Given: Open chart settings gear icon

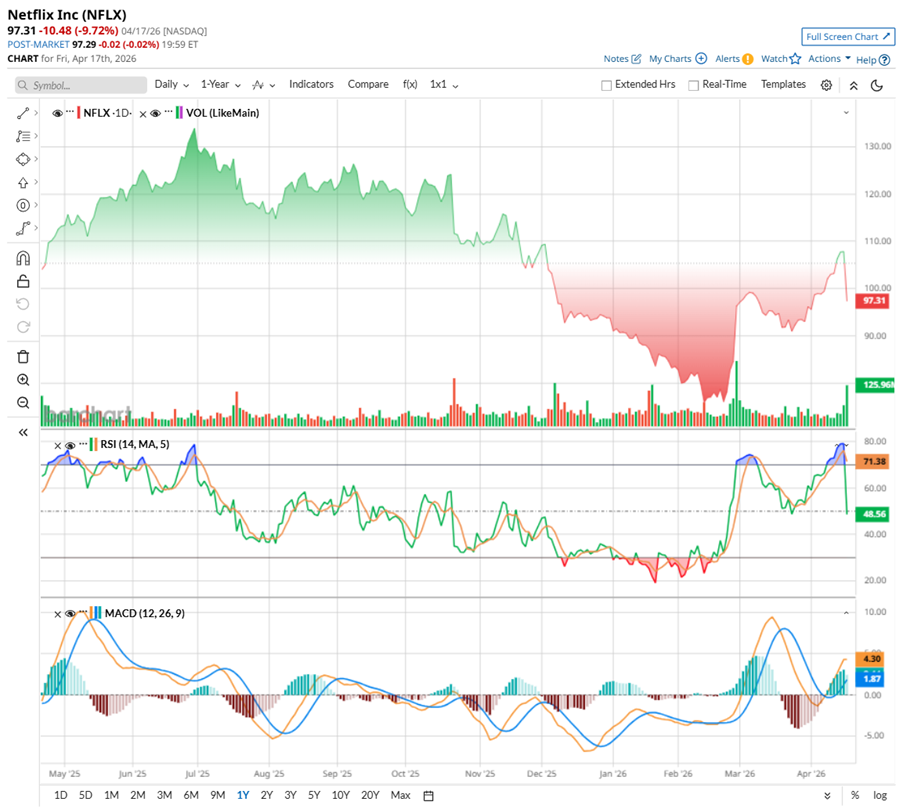Looking at the screenshot, I should (x=826, y=85).
